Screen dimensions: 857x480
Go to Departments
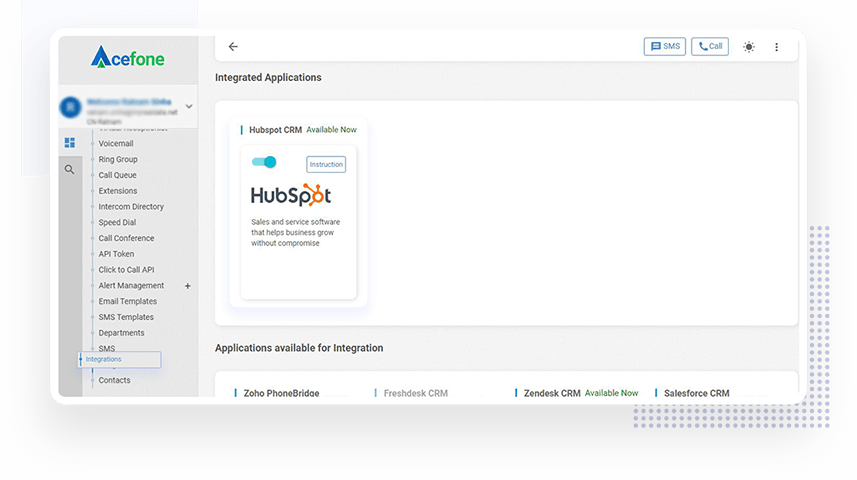121,333
